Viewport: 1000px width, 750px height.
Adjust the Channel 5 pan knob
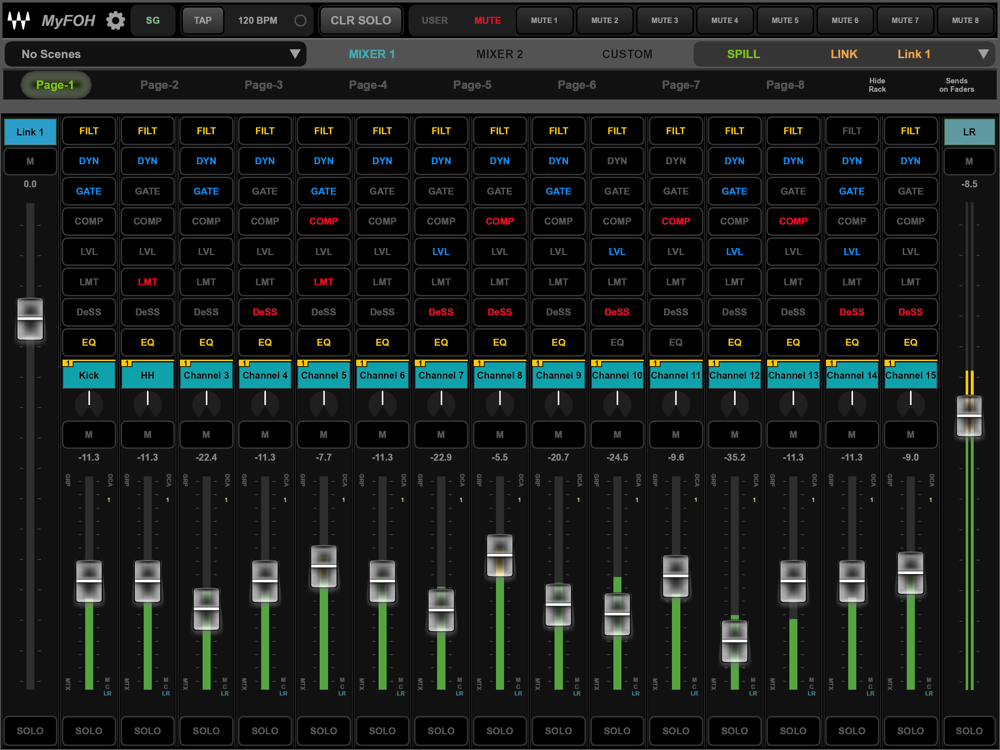tap(323, 402)
